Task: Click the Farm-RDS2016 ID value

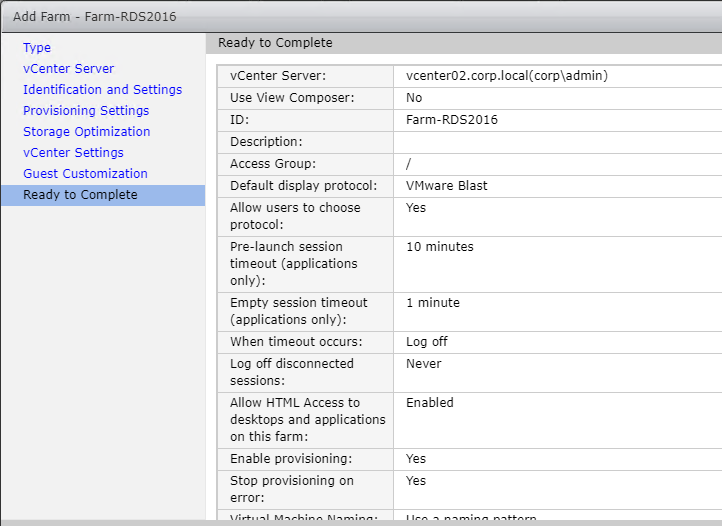Action: [x=452, y=120]
